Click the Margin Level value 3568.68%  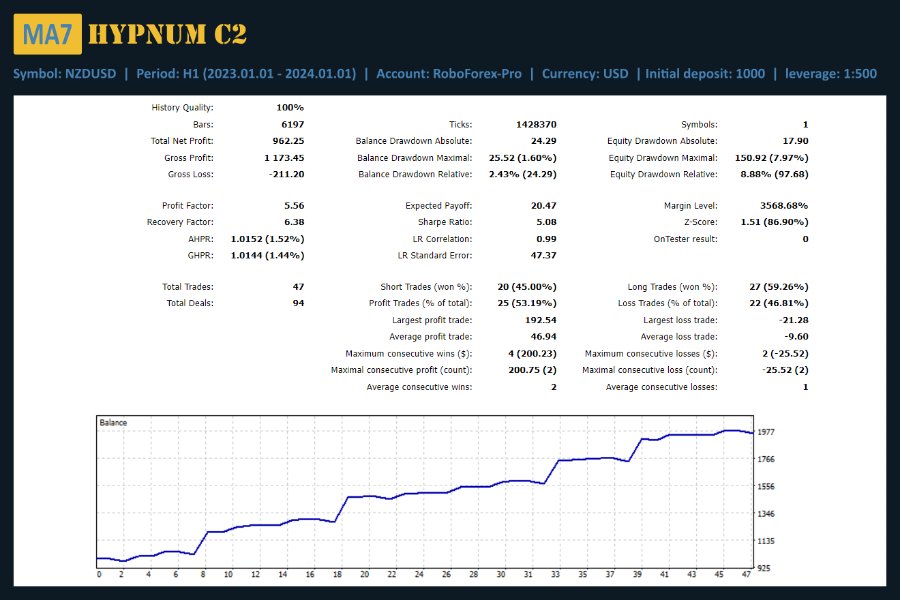pyautogui.click(x=783, y=206)
